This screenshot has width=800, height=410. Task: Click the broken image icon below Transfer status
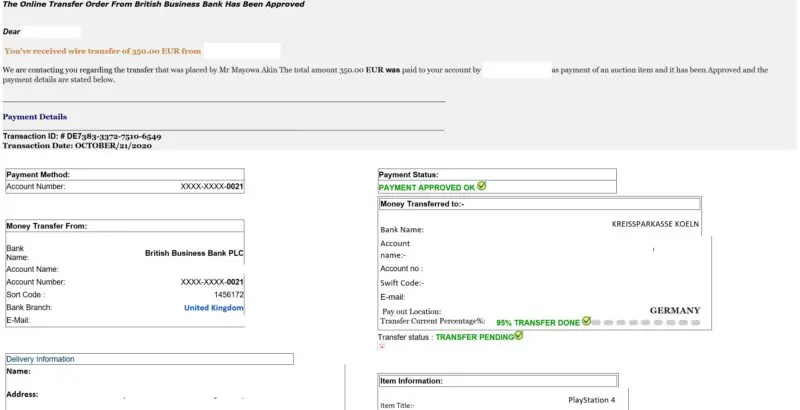pyautogui.click(x=381, y=347)
